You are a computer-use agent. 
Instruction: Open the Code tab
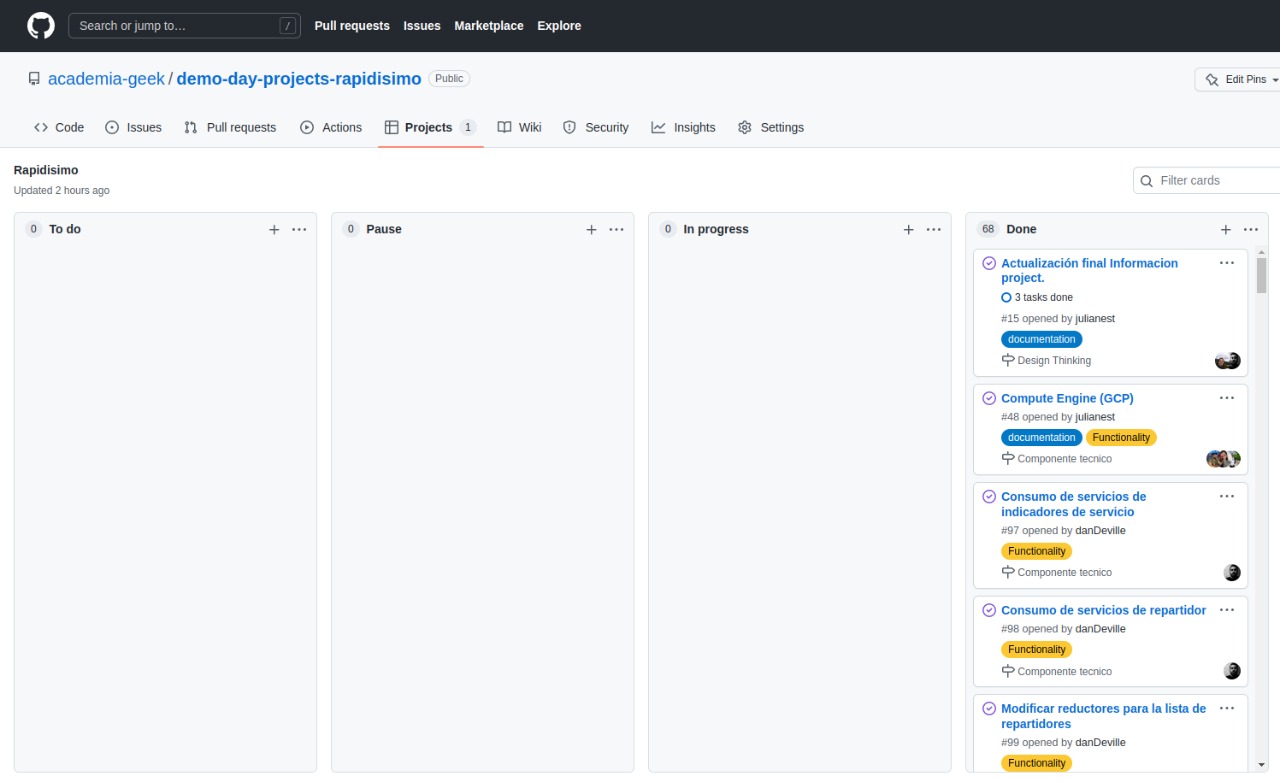59,127
